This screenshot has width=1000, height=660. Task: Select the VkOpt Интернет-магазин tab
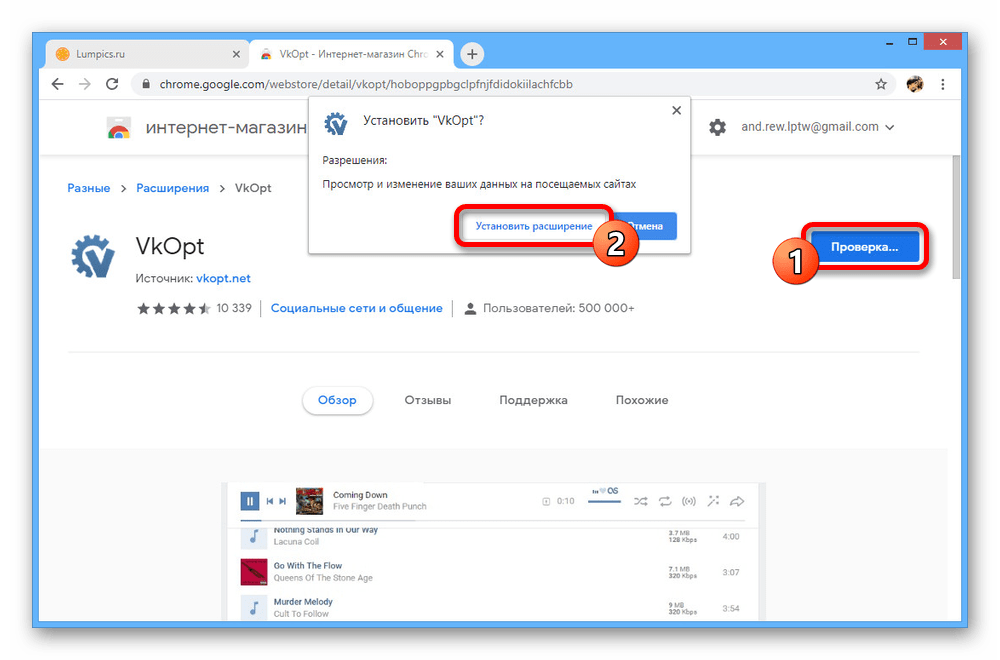(x=351, y=54)
